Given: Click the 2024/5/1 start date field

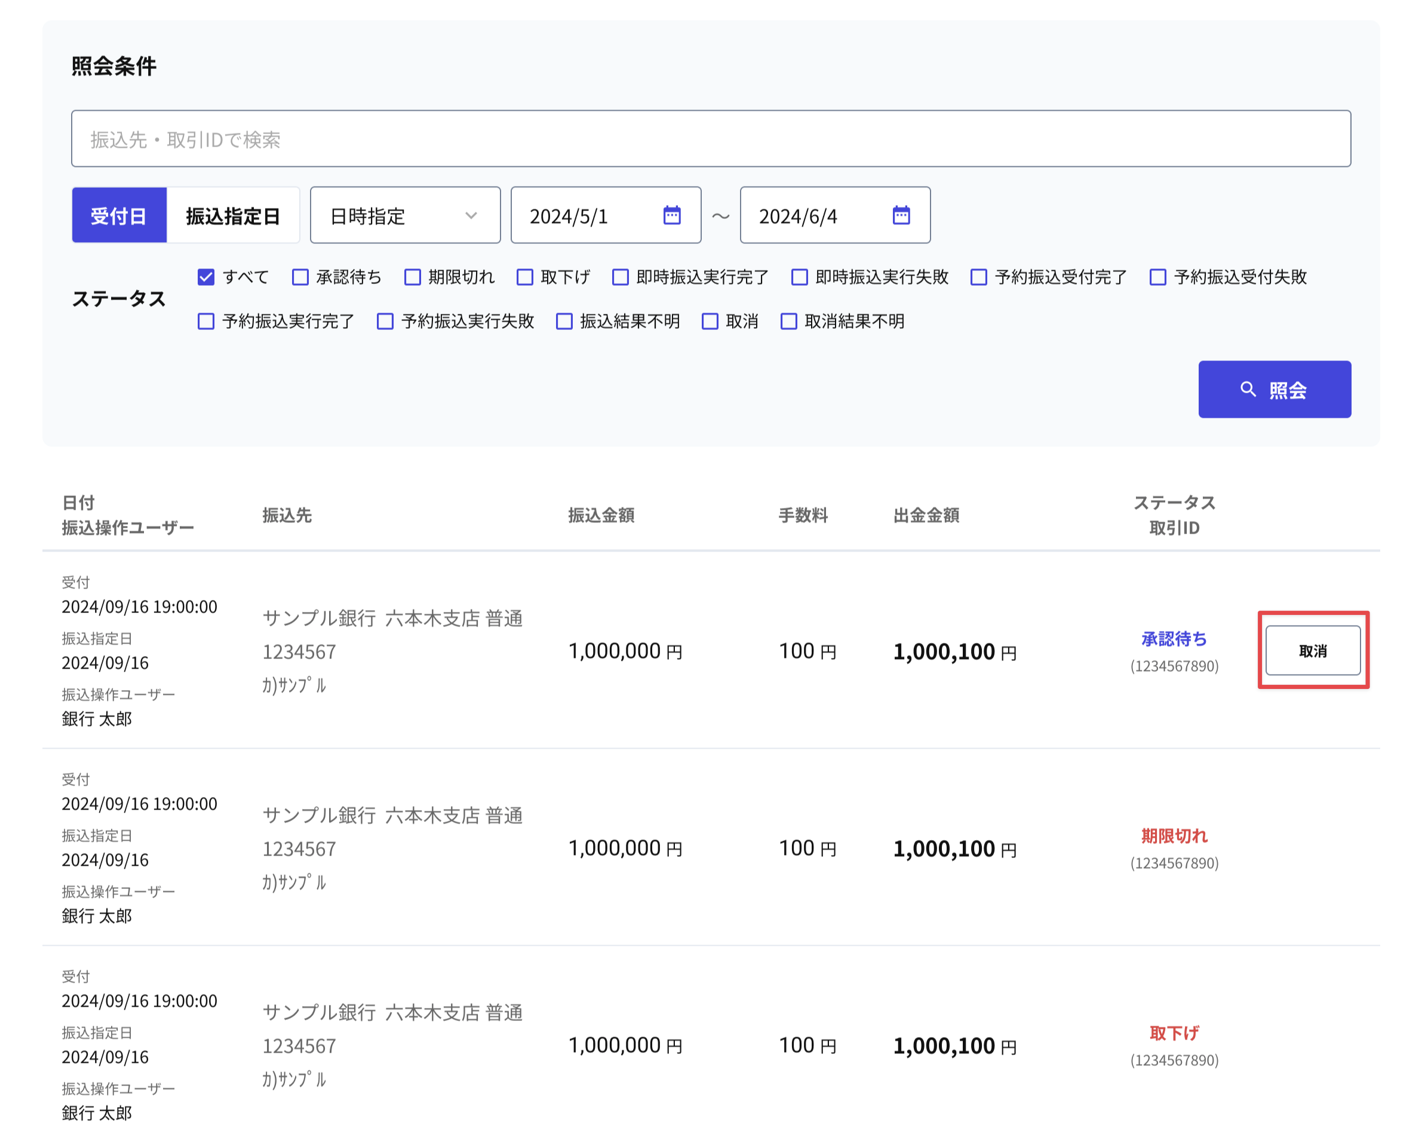Looking at the screenshot, I should tap(606, 215).
